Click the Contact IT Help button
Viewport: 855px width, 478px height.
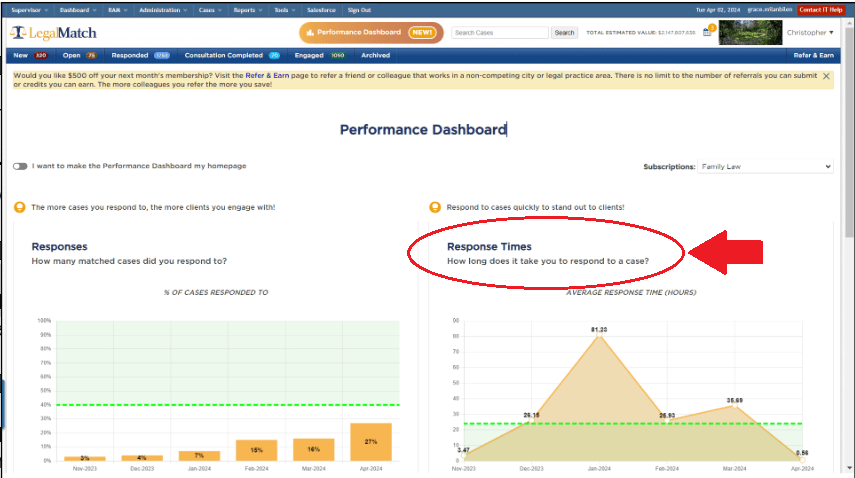[x=821, y=9]
